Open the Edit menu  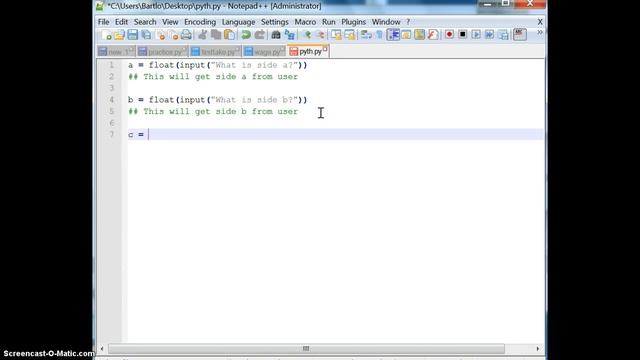click(x=121, y=22)
